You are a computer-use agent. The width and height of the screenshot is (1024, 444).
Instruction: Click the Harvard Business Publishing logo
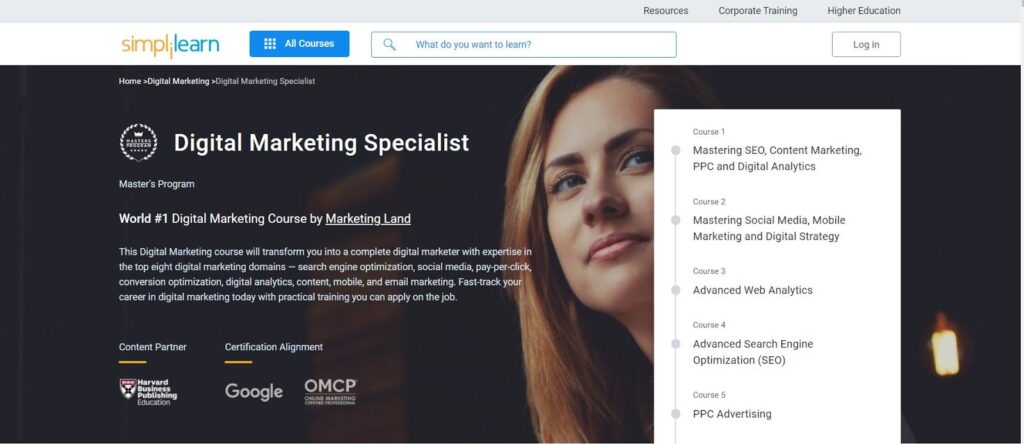148,392
